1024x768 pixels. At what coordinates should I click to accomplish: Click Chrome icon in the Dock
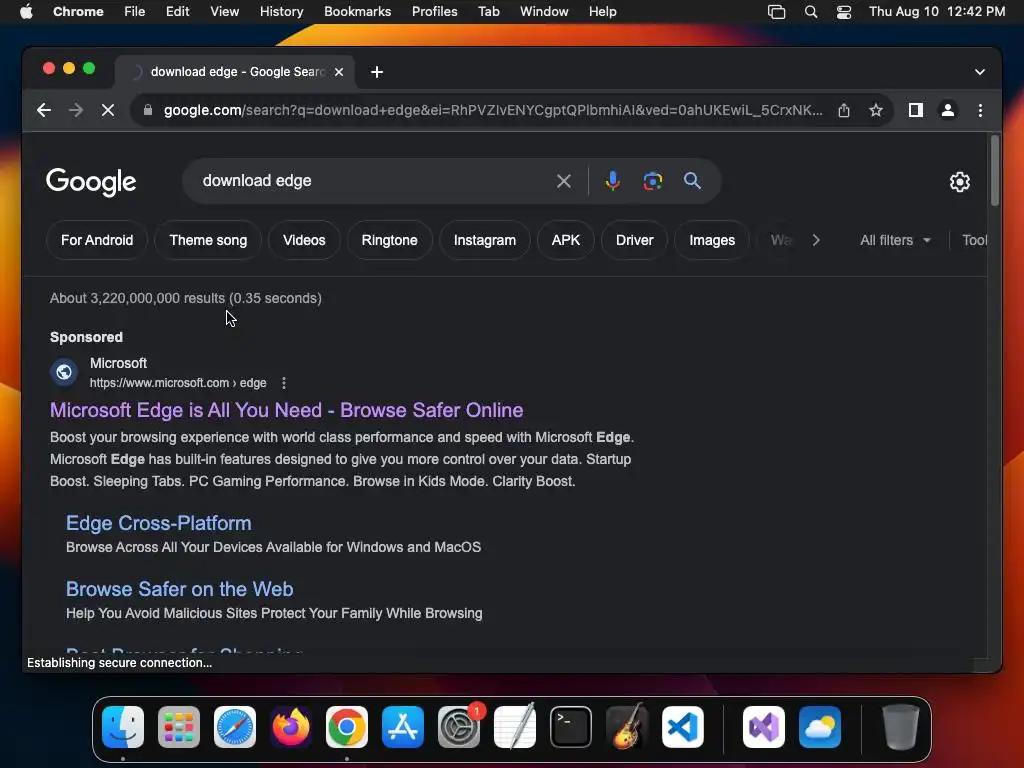(347, 727)
